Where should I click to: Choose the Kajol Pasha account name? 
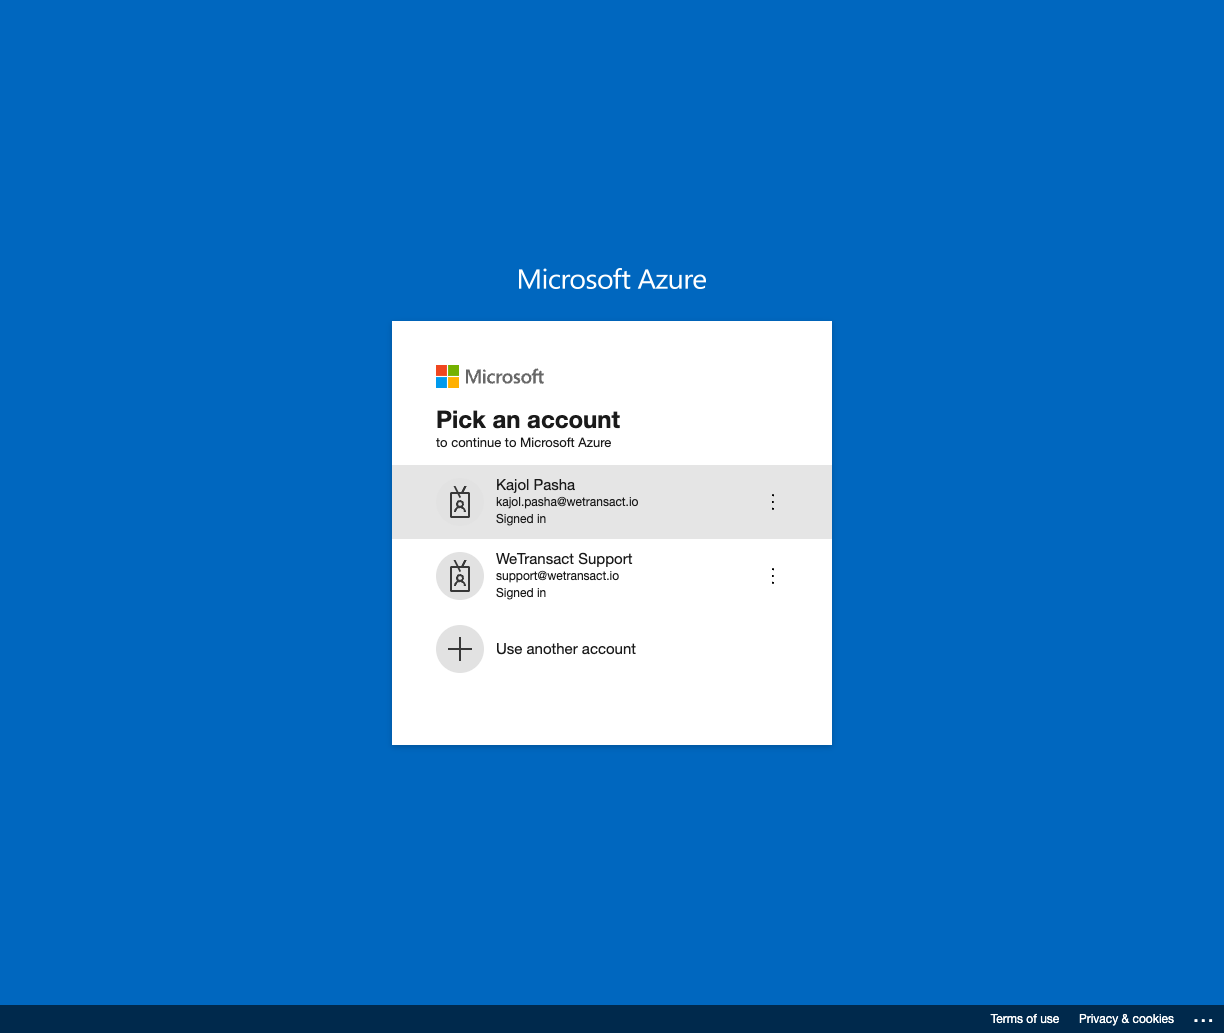pos(535,485)
